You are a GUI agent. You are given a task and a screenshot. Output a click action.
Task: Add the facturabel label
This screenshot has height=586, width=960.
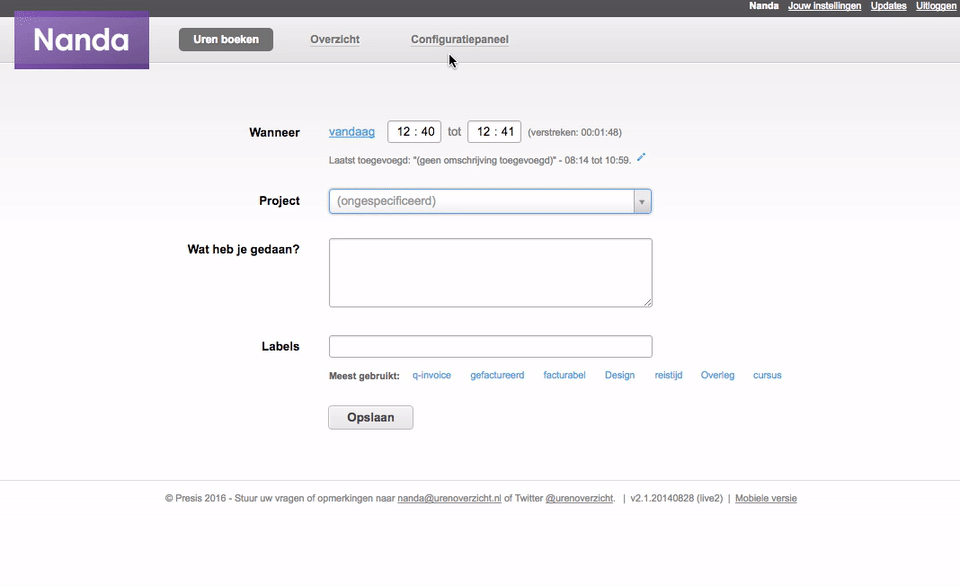[564, 375]
